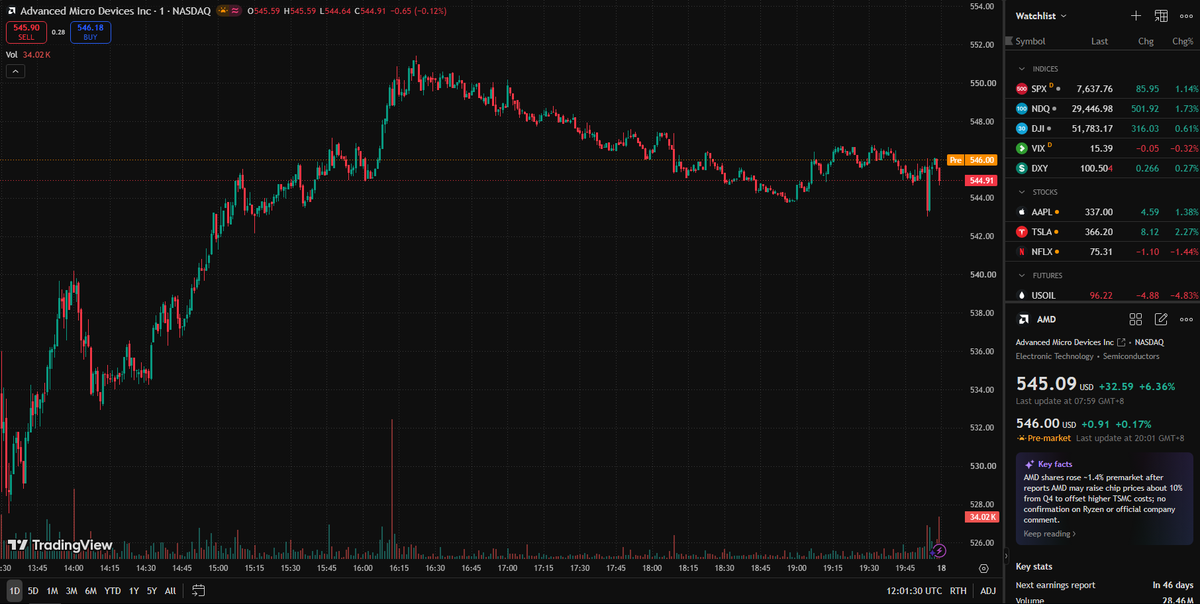This screenshot has width=1200, height=604.
Task: Click the 1 interval label in the chart title
Action: point(161,10)
